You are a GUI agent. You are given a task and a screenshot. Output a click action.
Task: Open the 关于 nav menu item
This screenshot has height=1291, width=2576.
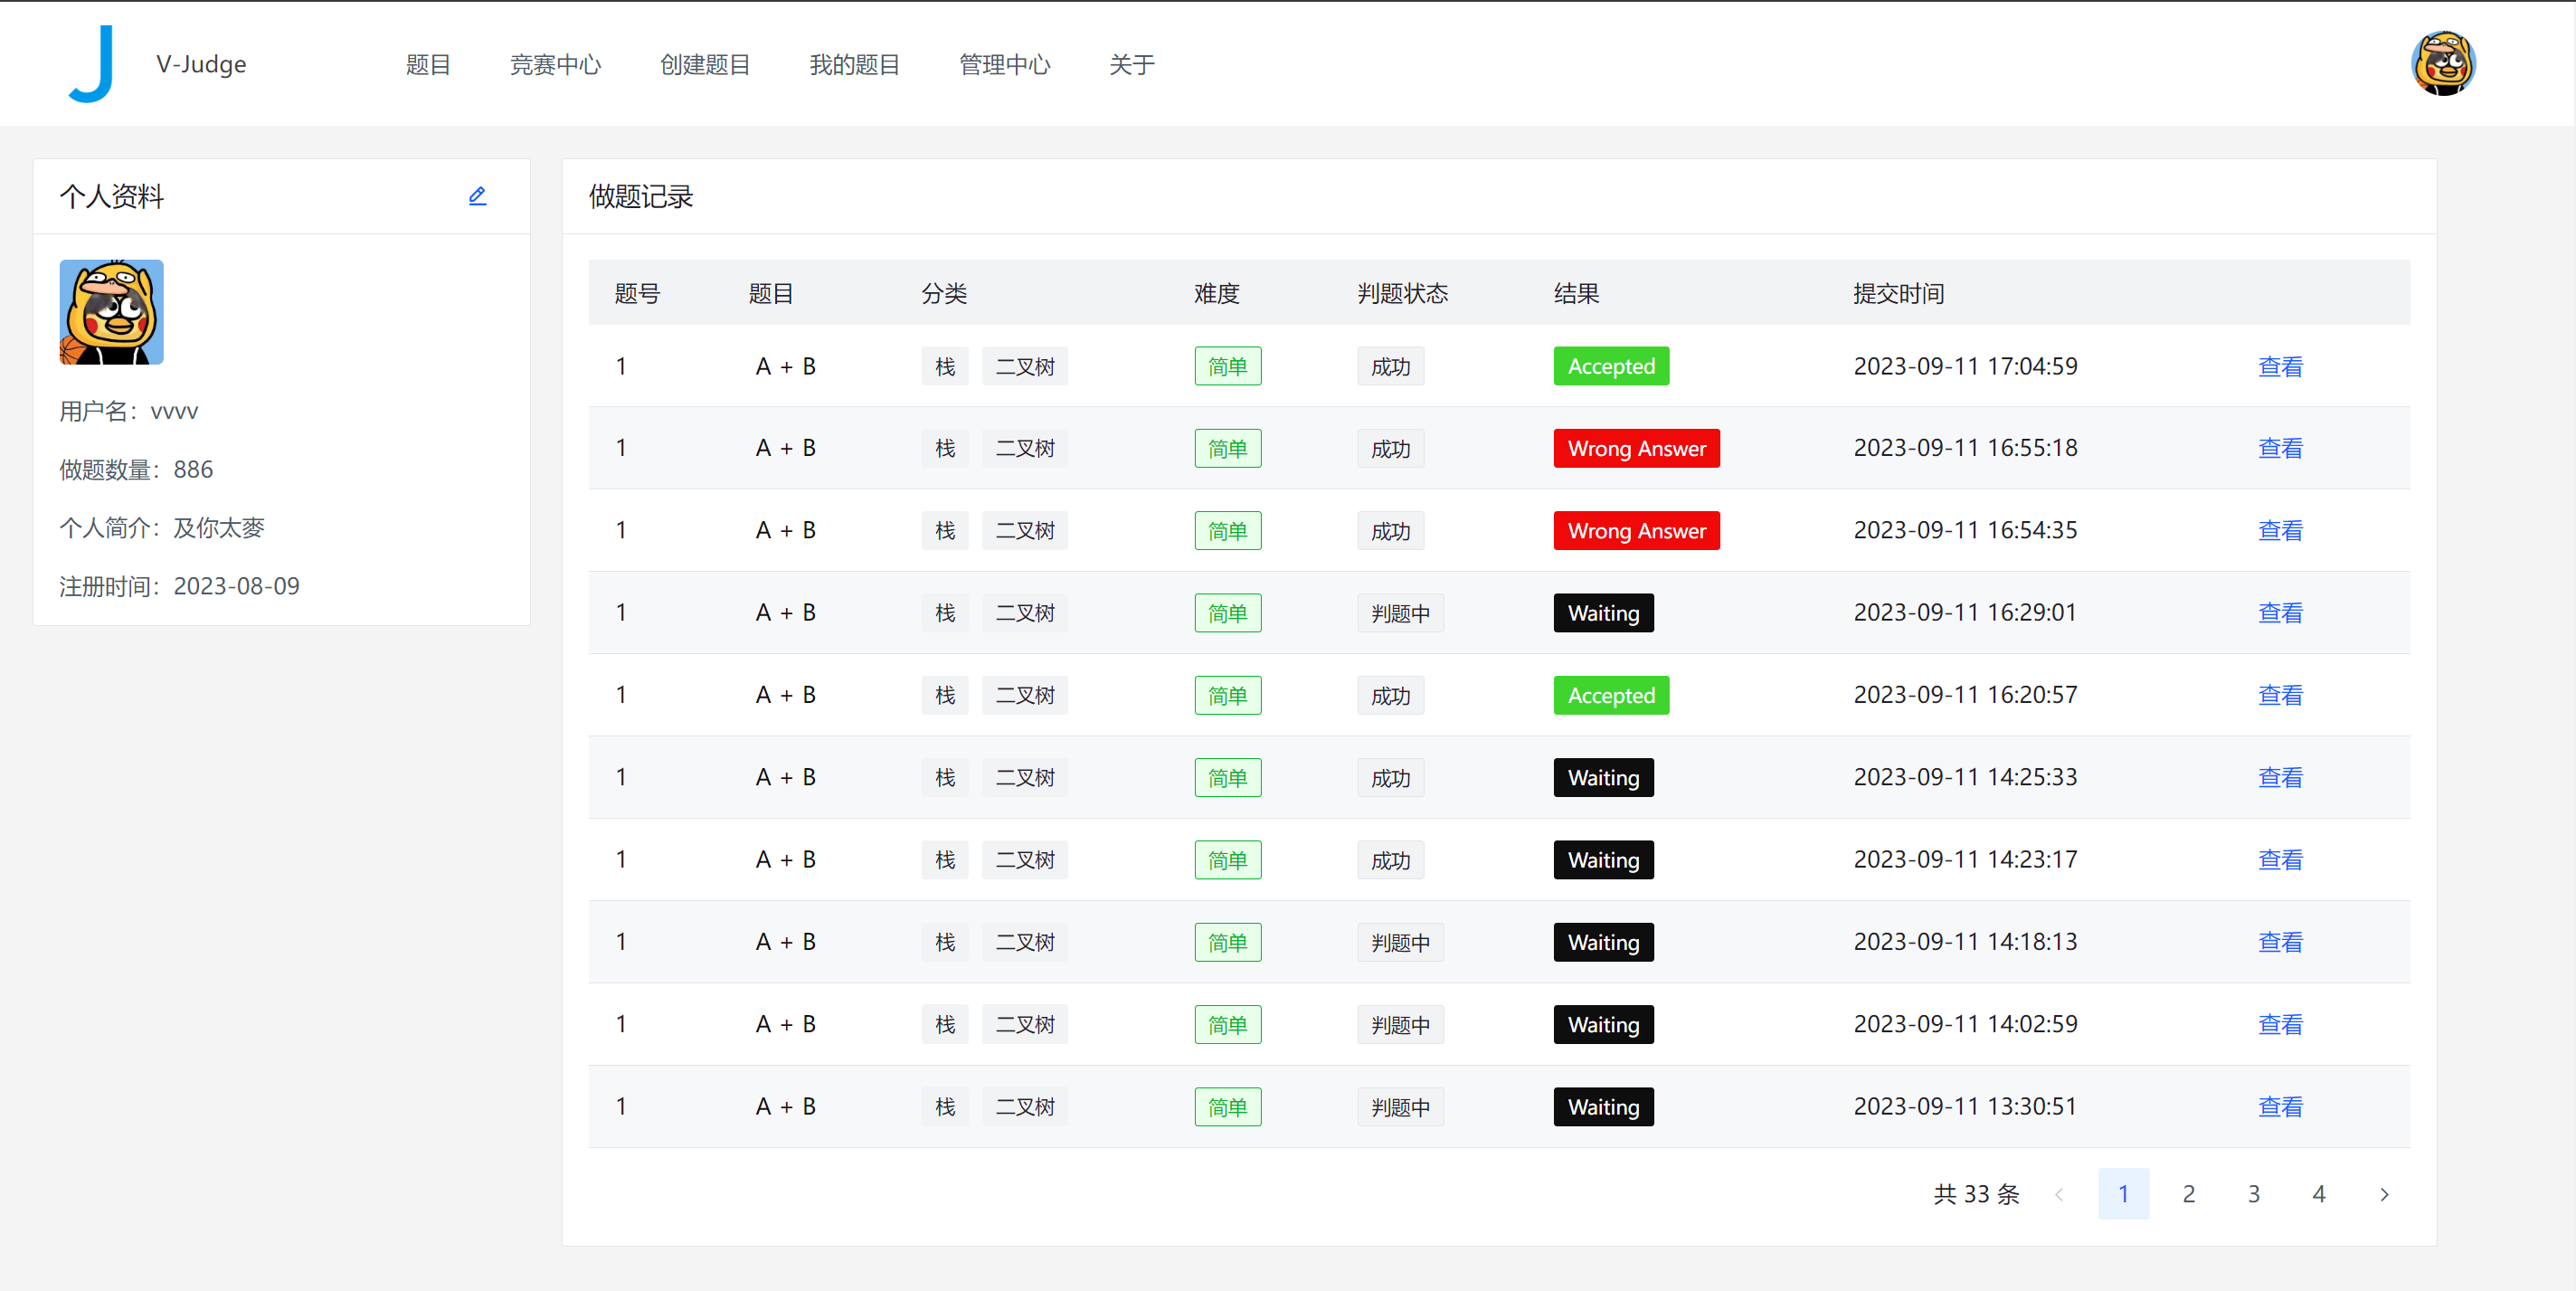tap(1131, 65)
